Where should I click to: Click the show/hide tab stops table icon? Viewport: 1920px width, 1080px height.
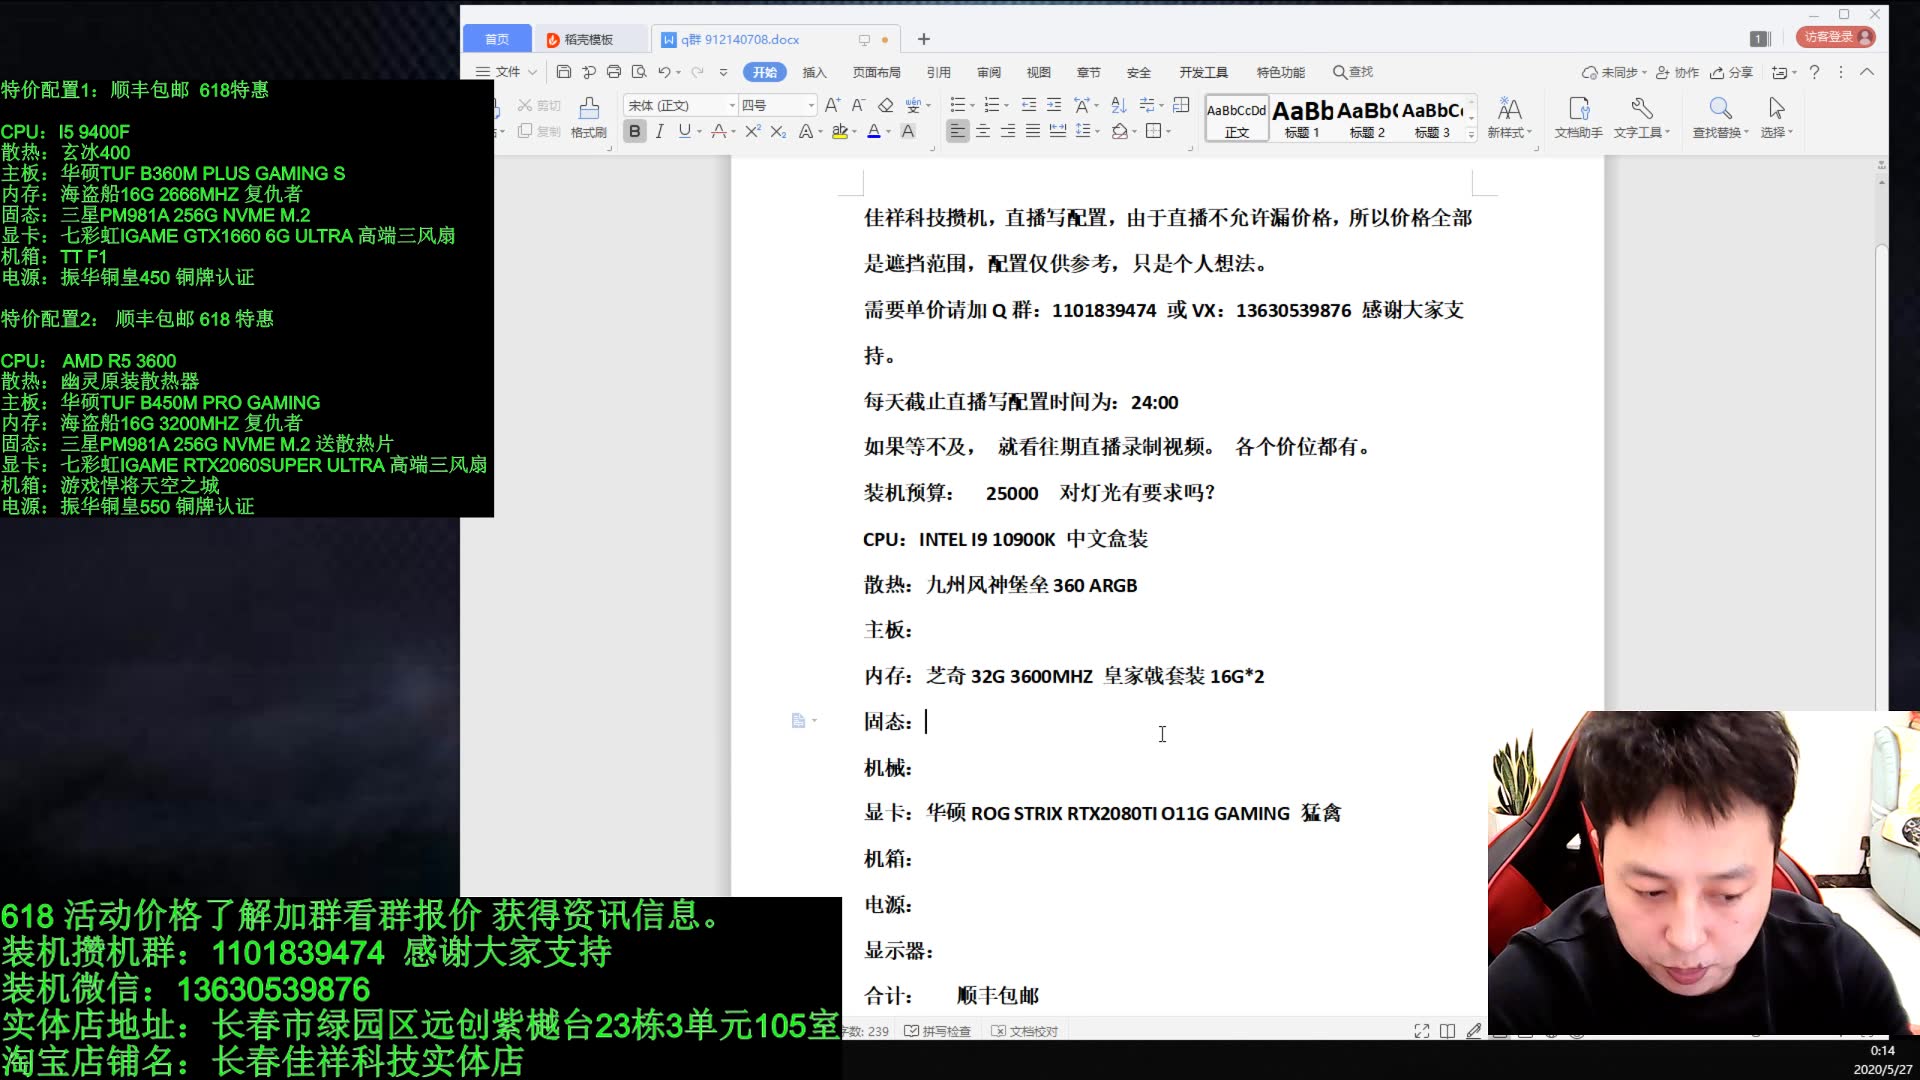(1181, 105)
